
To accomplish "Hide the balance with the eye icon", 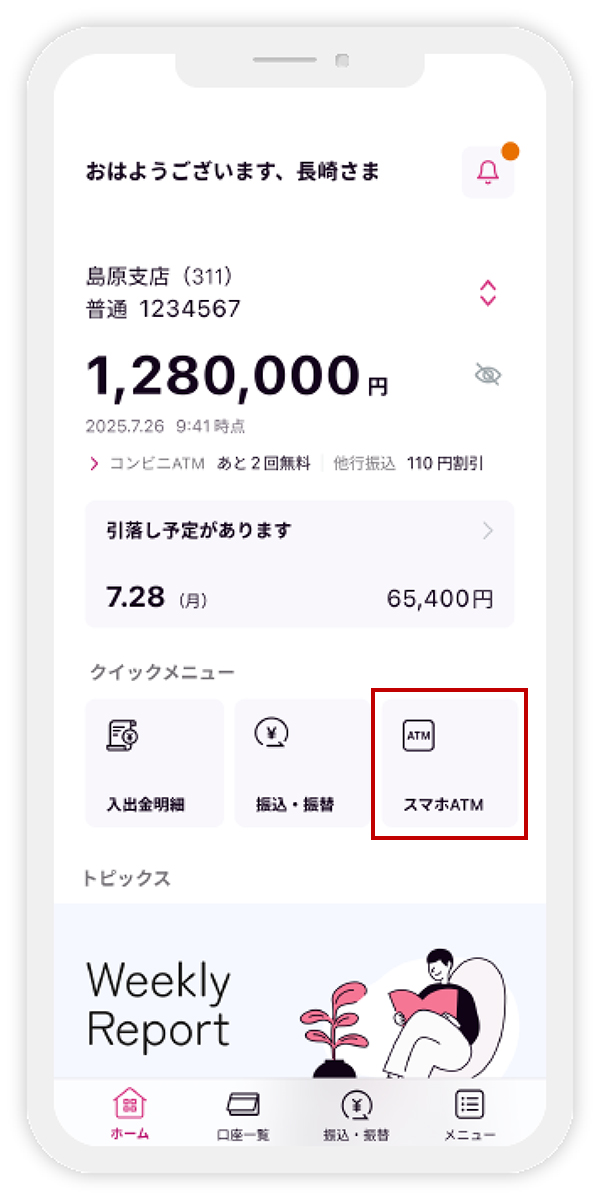I will tap(488, 375).
